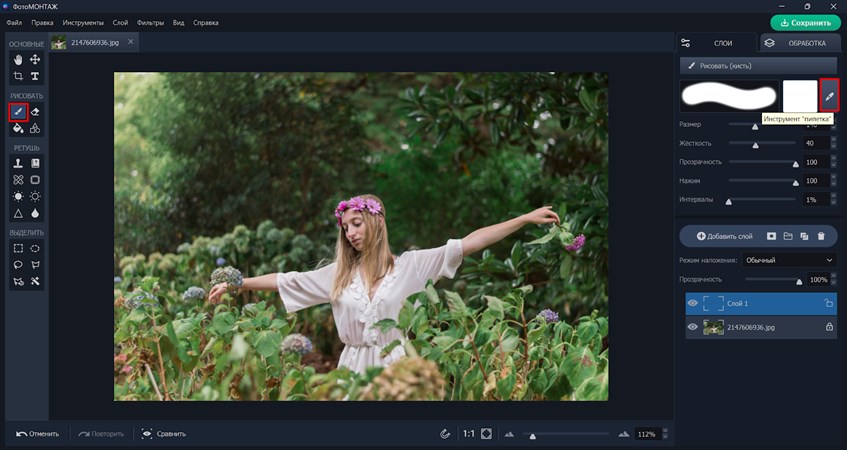Select the paint bucket Fill tool

point(18,128)
